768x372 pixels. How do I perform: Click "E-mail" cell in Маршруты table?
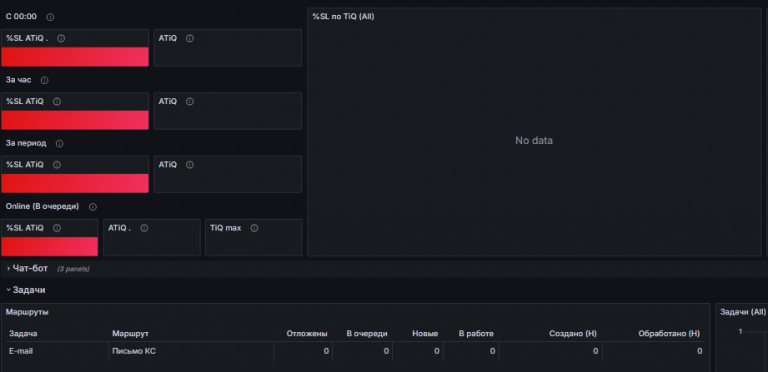21,351
